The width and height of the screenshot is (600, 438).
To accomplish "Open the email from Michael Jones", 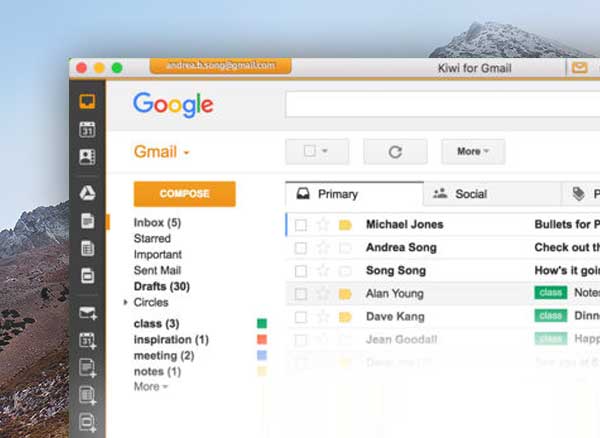I will [443, 225].
